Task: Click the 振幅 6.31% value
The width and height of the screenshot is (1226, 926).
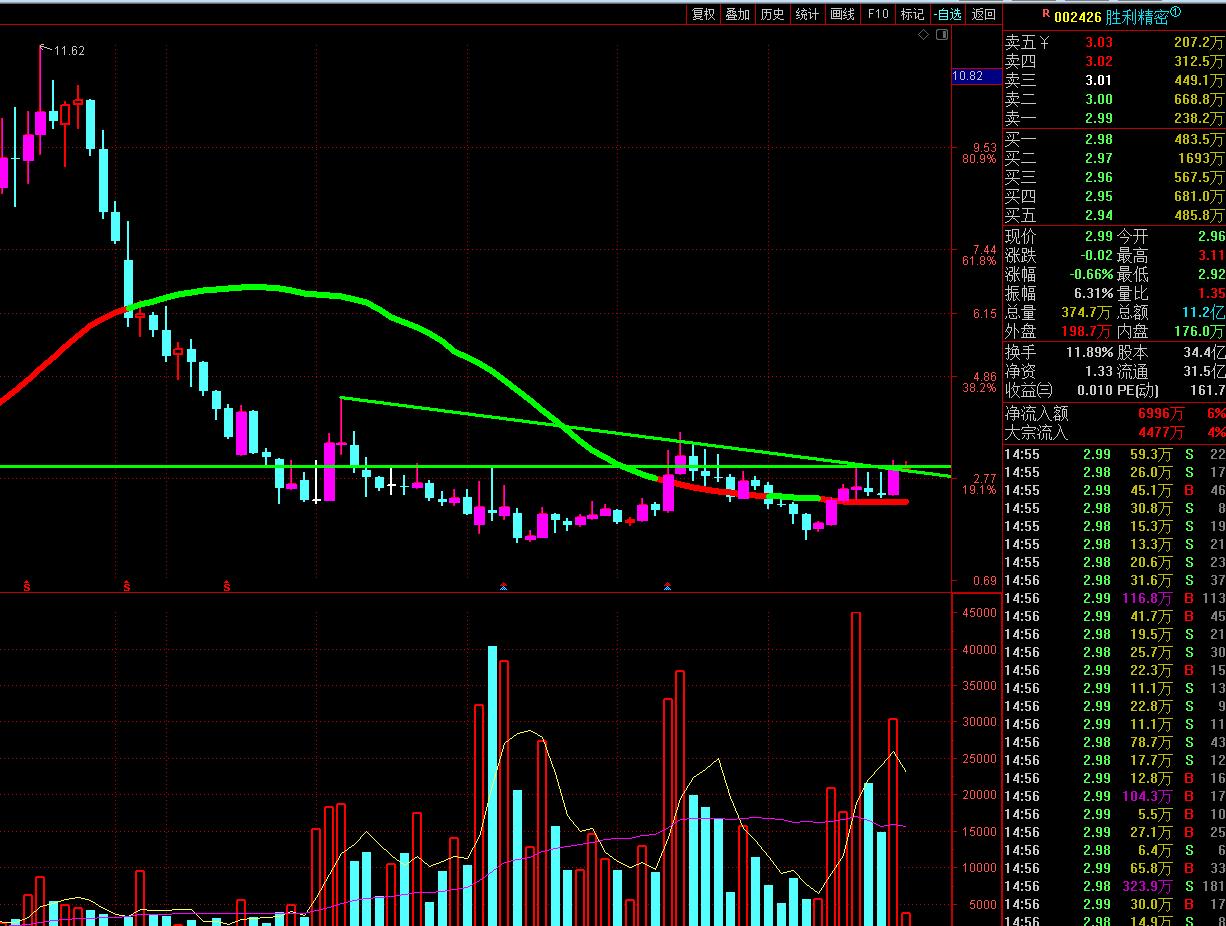Action: click(x=1091, y=293)
